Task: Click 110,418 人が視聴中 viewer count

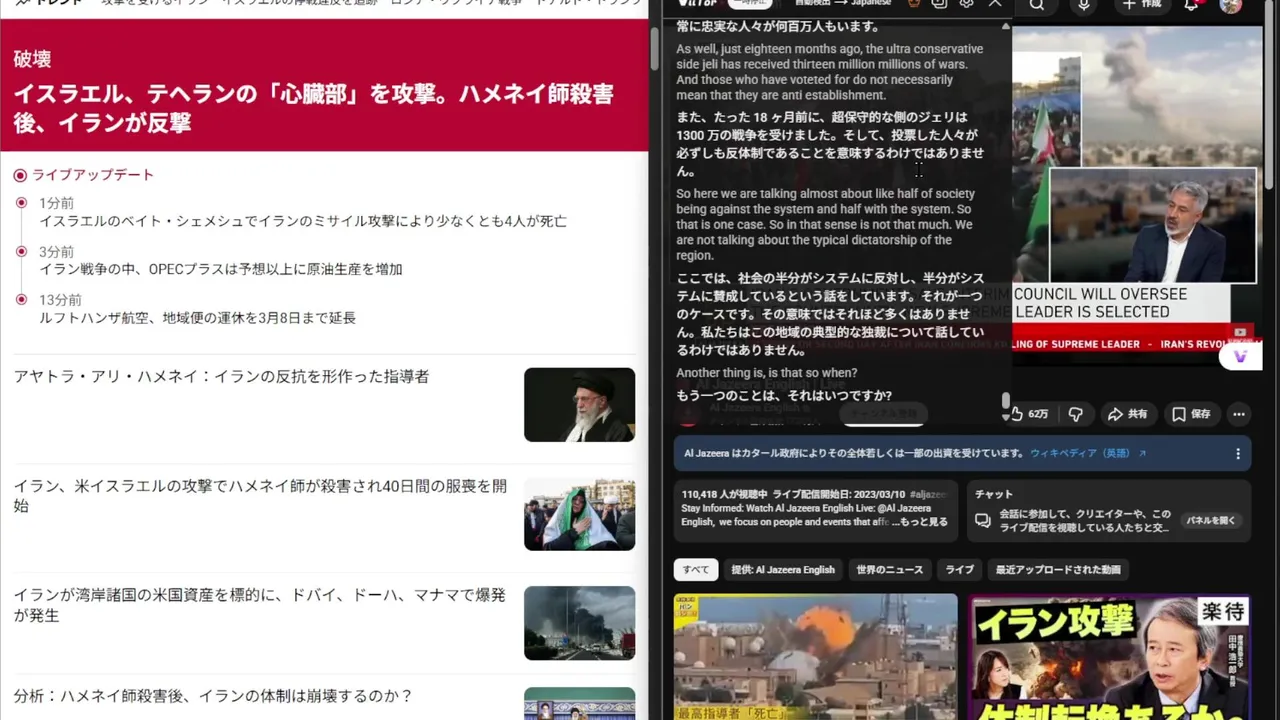Action: (725, 494)
